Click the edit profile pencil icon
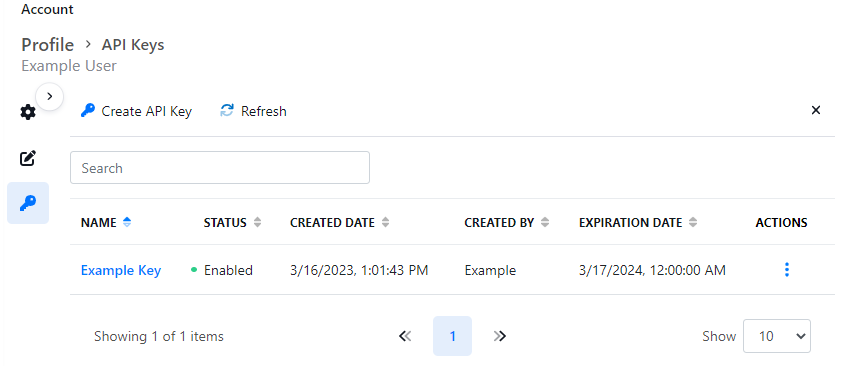845x366 pixels. (x=27, y=158)
